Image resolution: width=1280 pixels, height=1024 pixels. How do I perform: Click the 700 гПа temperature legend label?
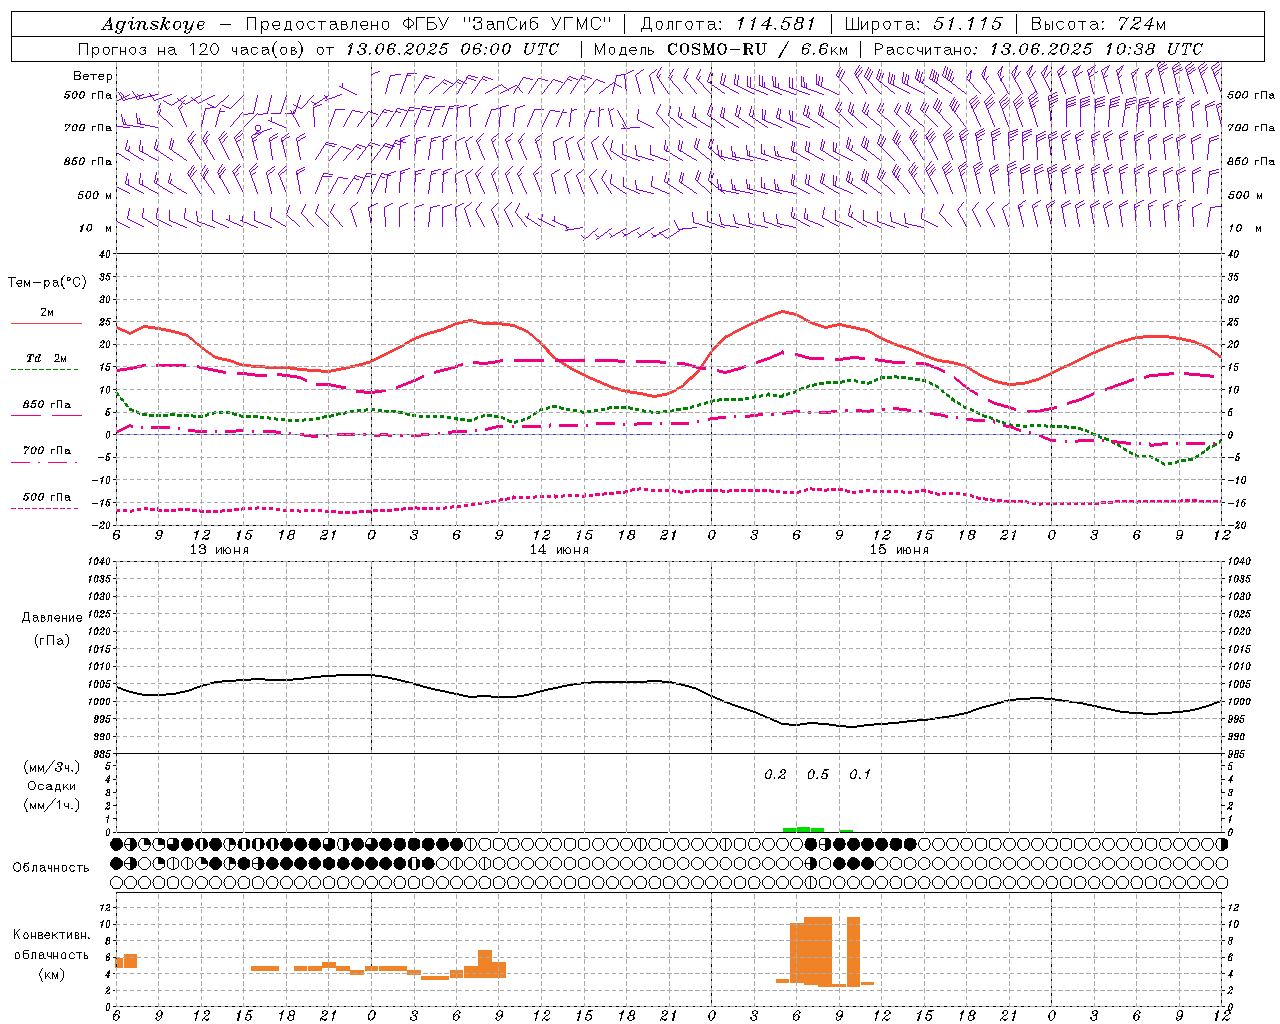(47, 451)
